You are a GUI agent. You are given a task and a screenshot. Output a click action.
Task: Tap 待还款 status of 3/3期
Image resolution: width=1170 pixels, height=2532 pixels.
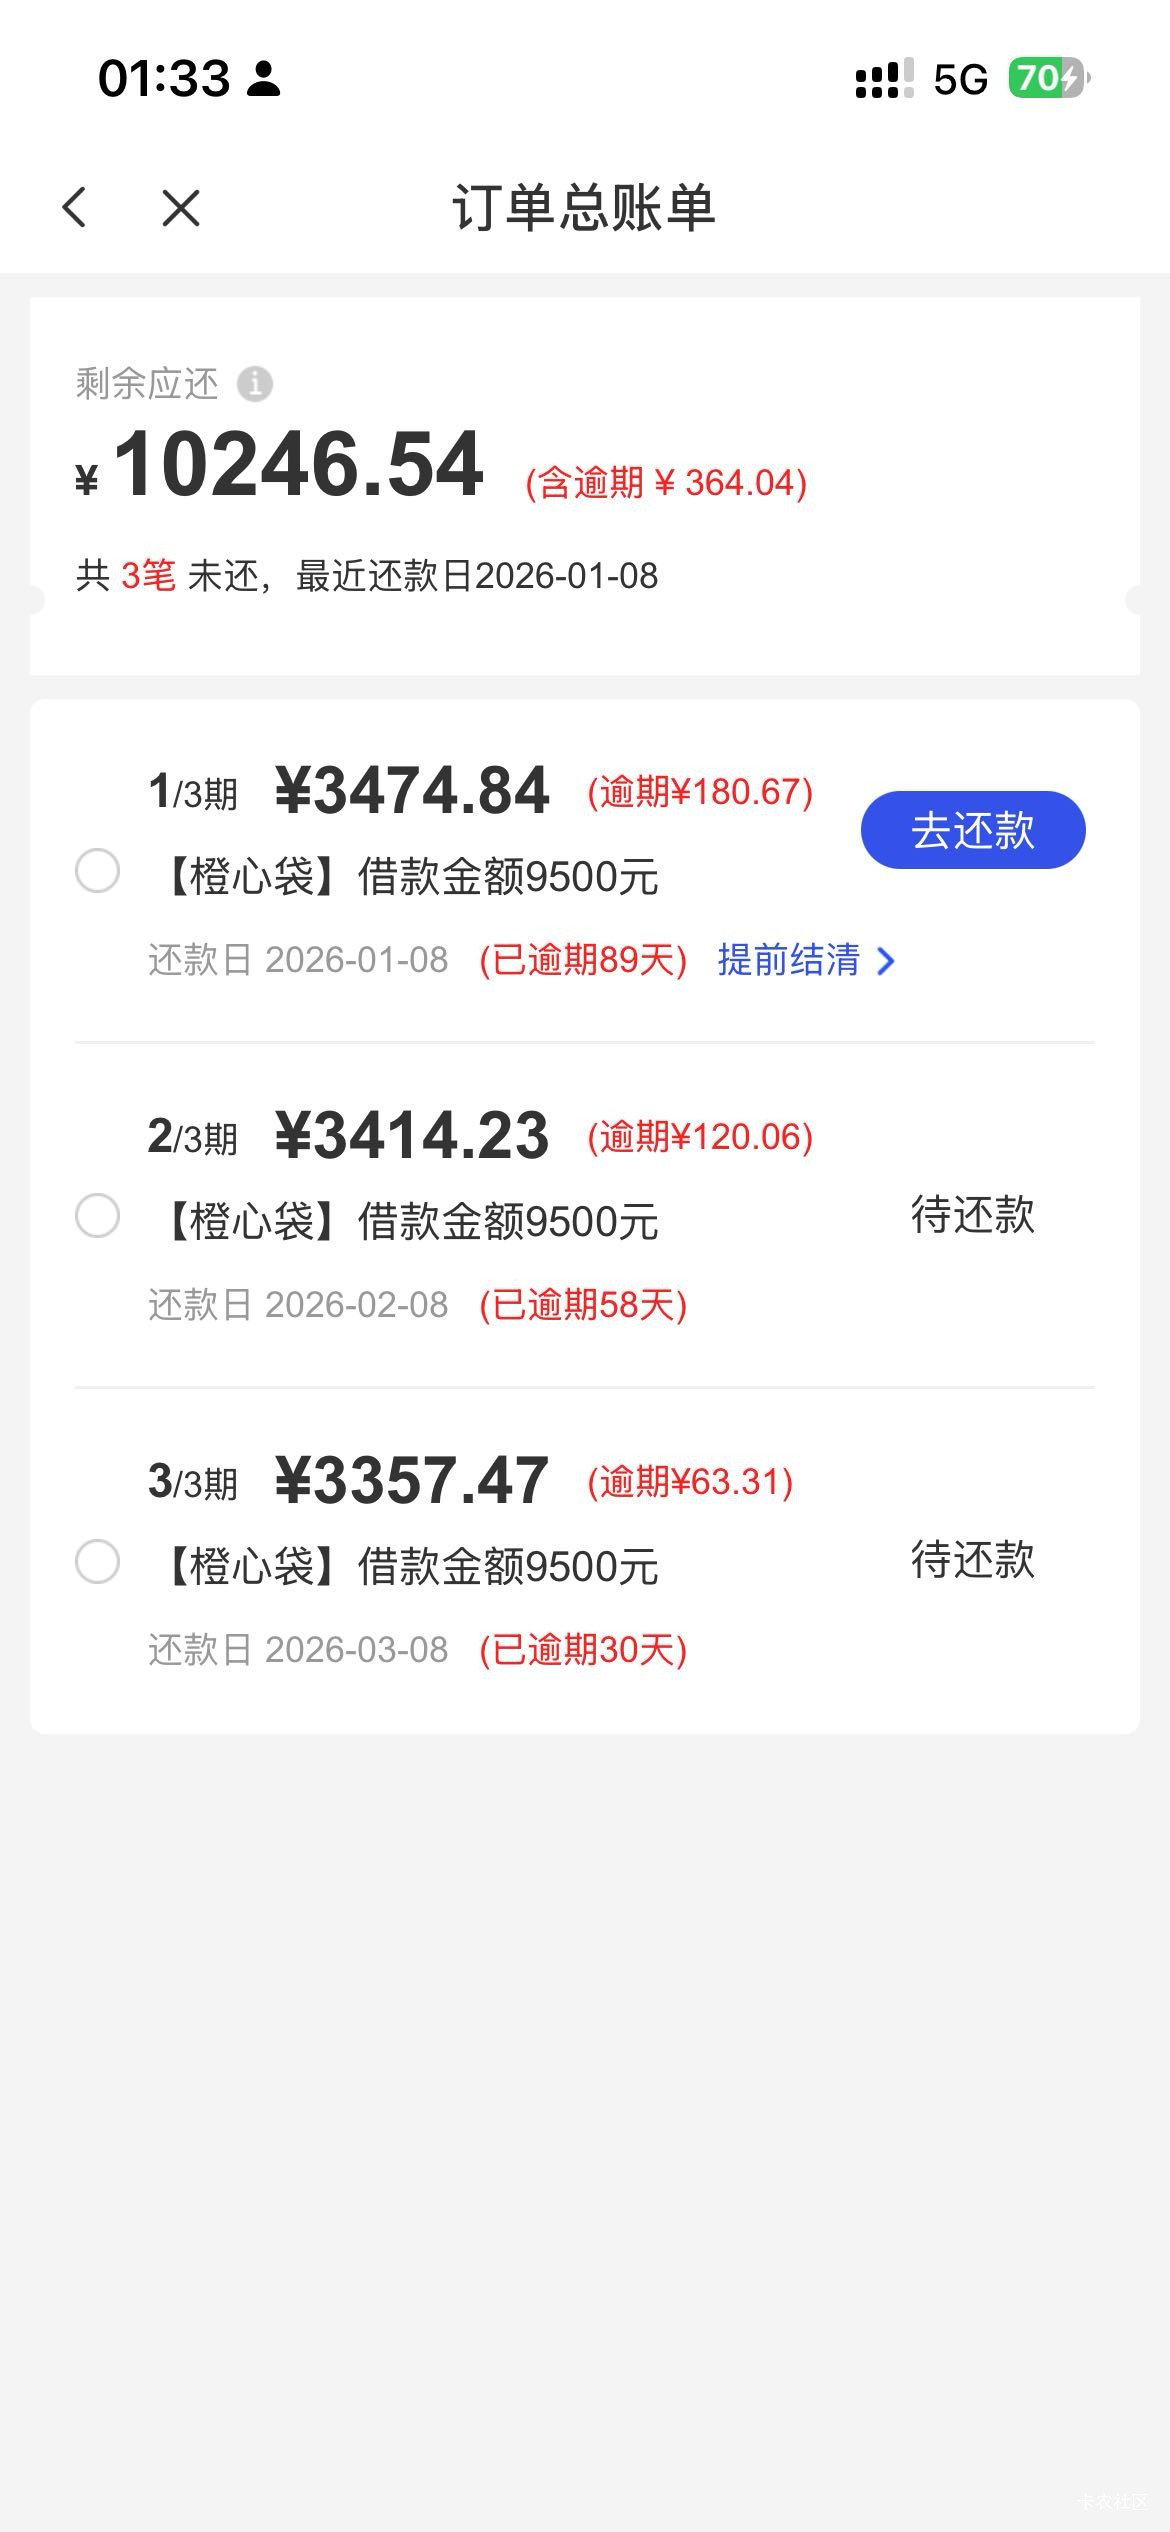click(x=972, y=1560)
